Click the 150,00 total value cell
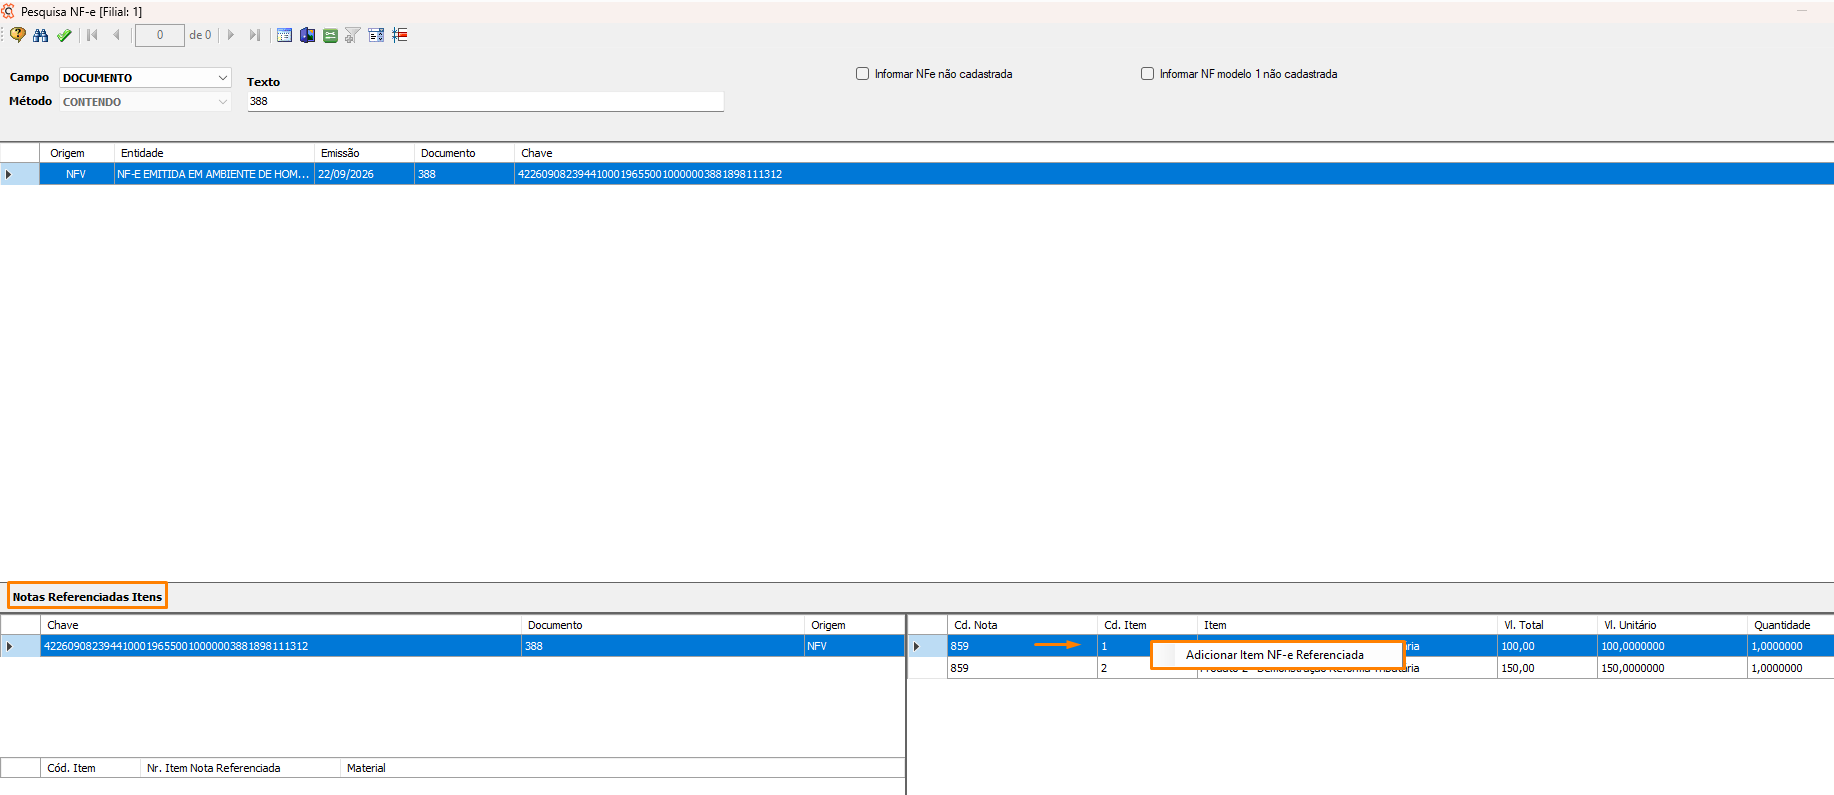 point(1547,668)
